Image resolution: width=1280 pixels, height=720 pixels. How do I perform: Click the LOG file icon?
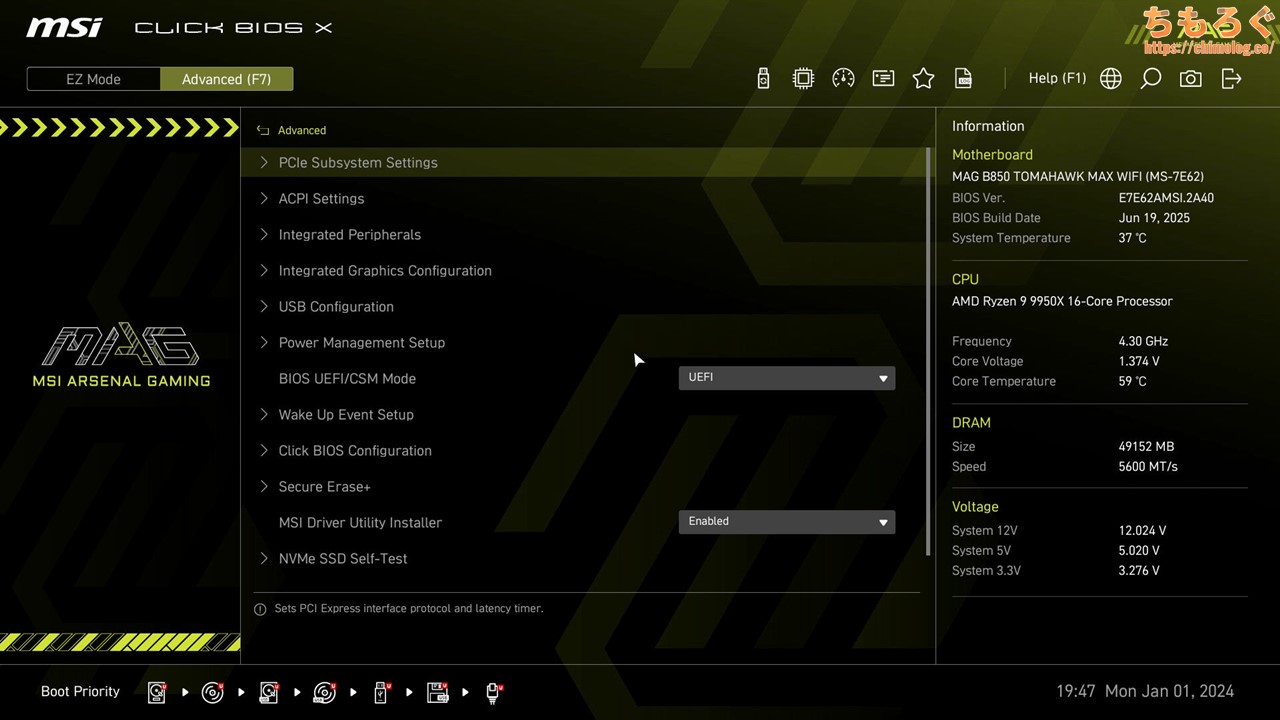(963, 79)
